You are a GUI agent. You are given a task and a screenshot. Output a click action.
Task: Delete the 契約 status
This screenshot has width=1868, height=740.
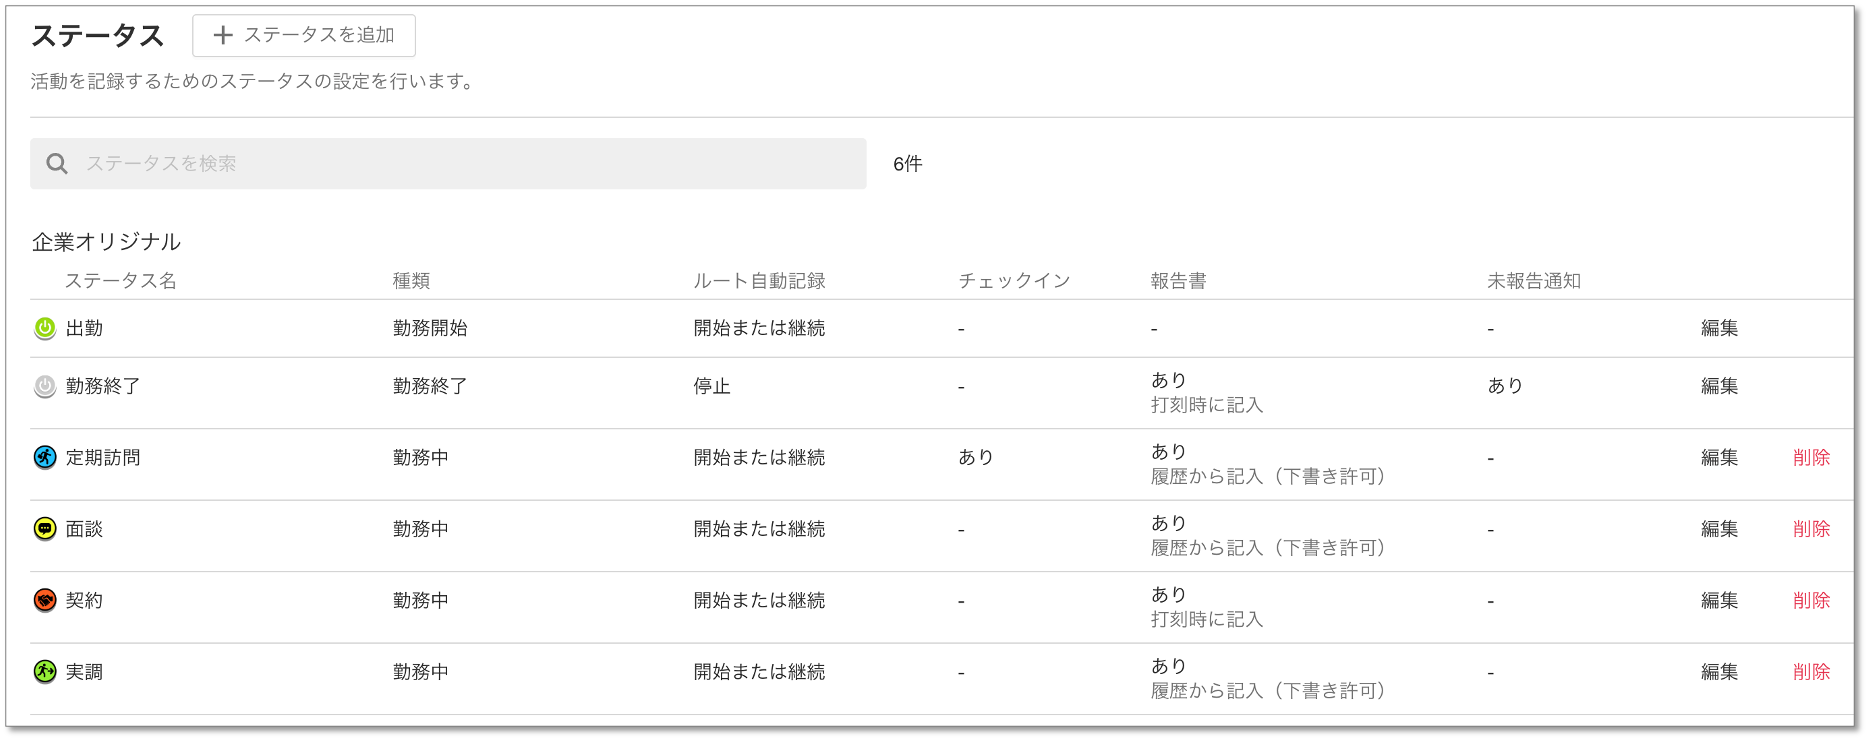pyautogui.click(x=1811, y=600)
